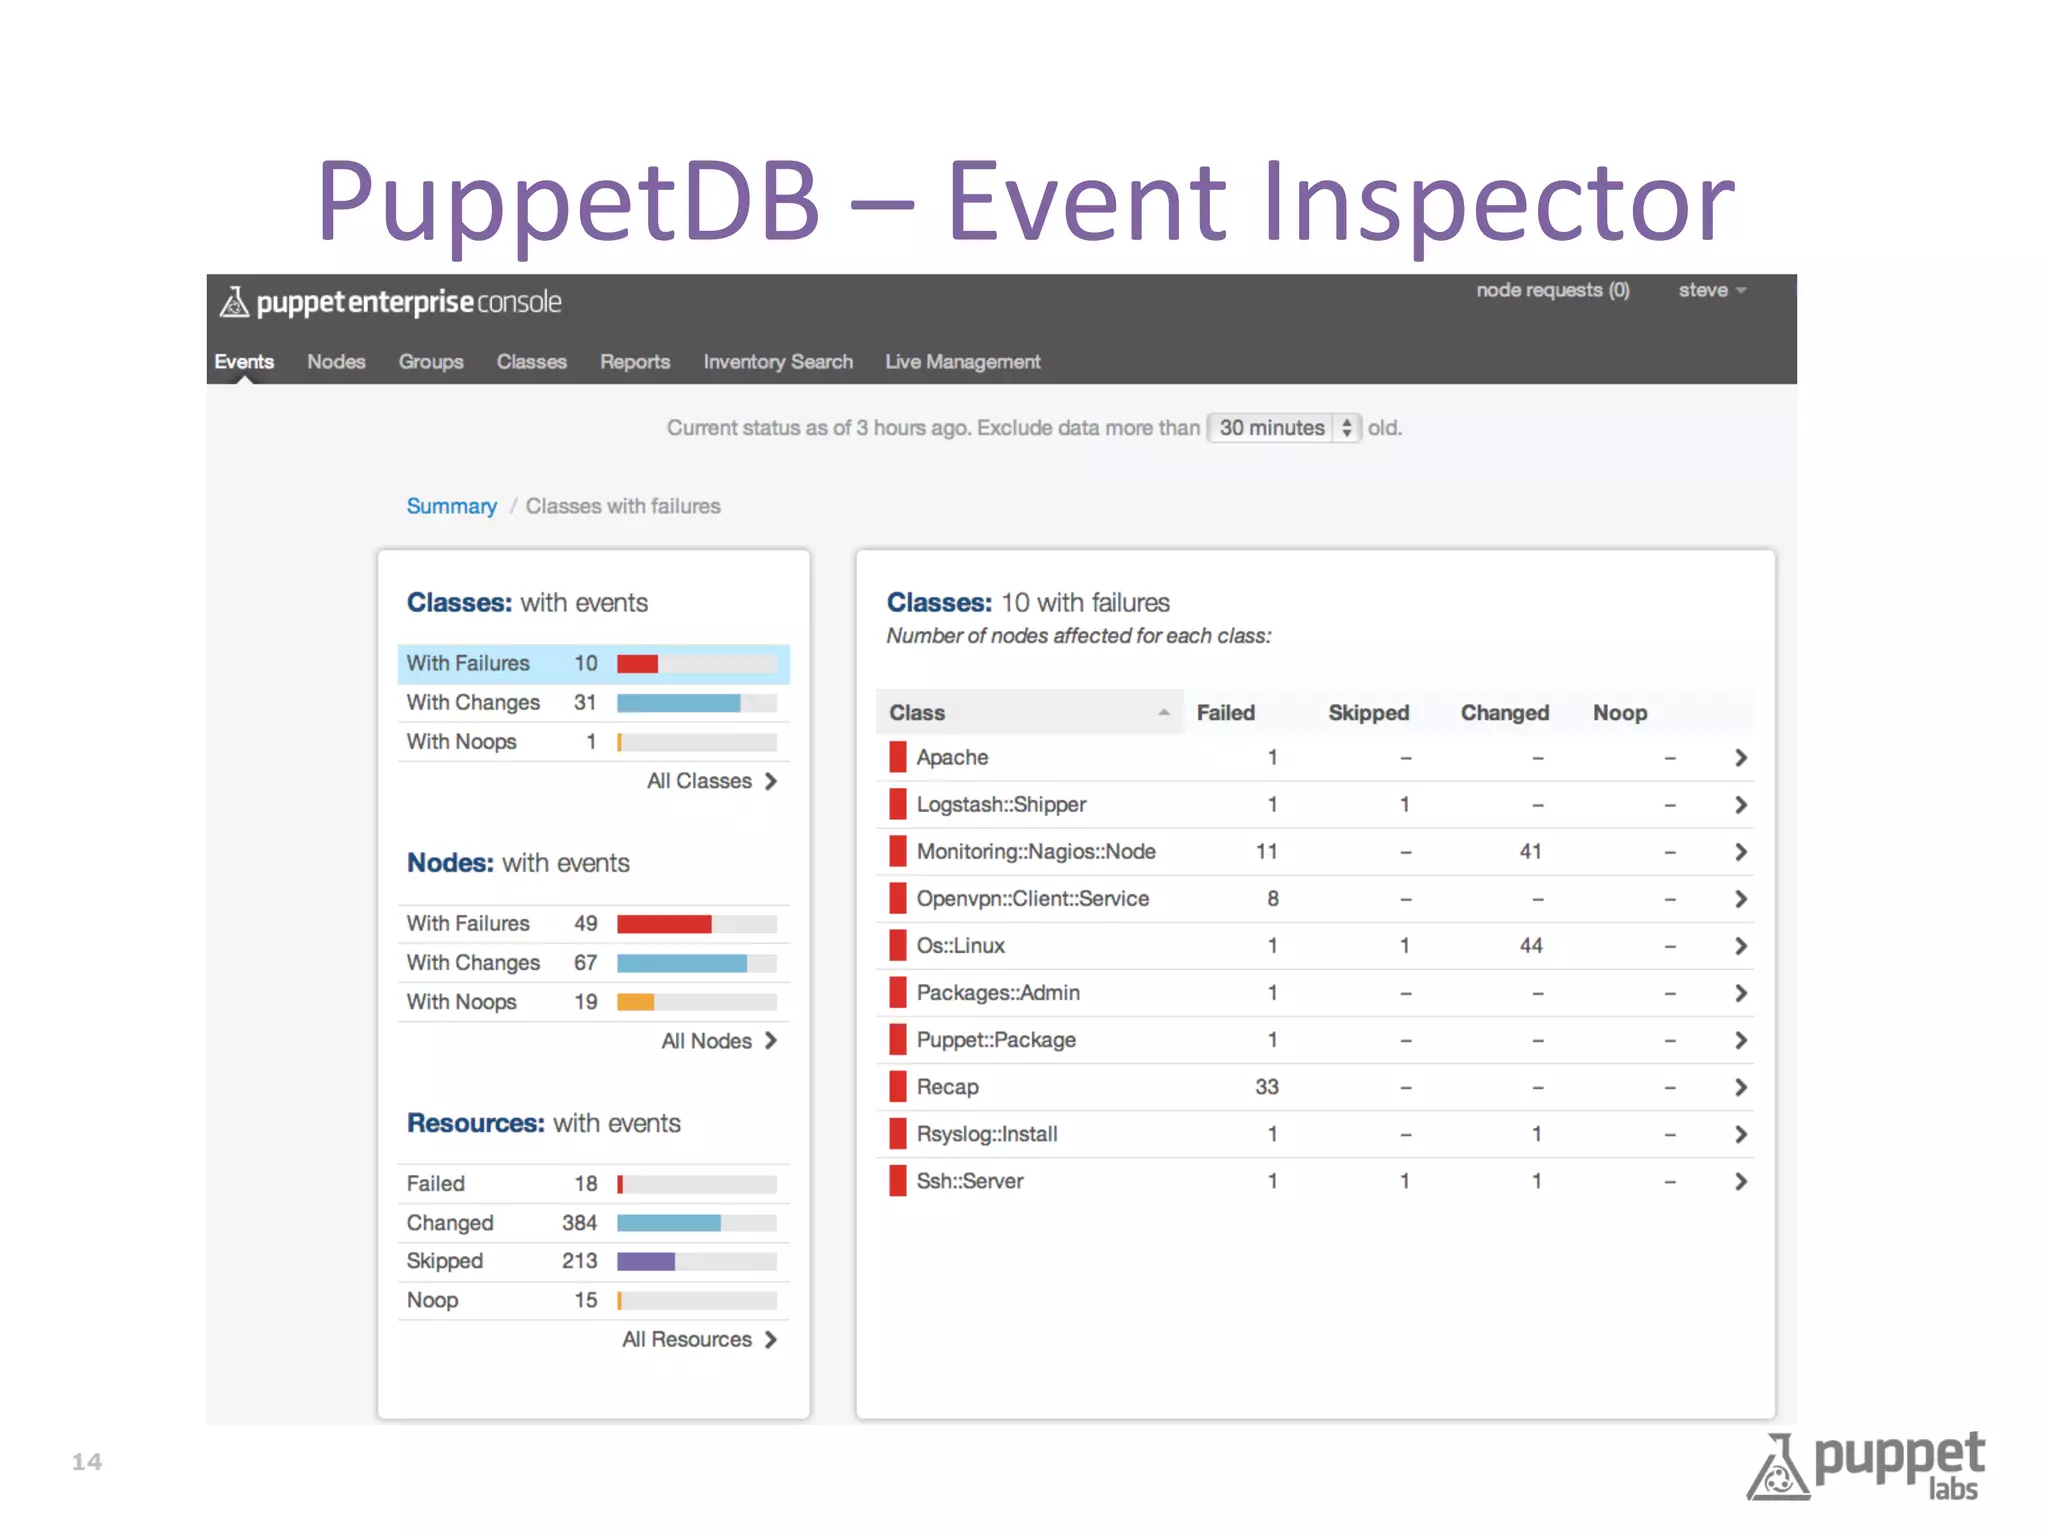This screenshot has height=1536, width=2048.
Task: Select Classes With Noops row
Action: 593,742
